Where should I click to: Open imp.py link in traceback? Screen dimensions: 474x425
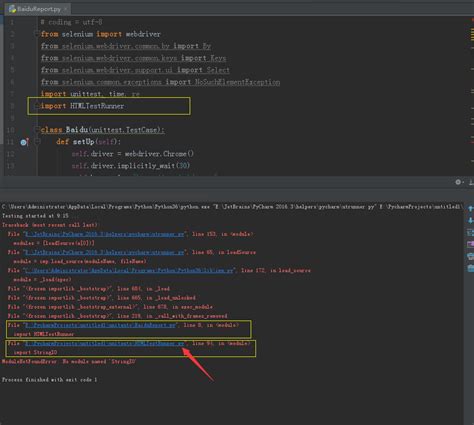[x=129, y=270]
